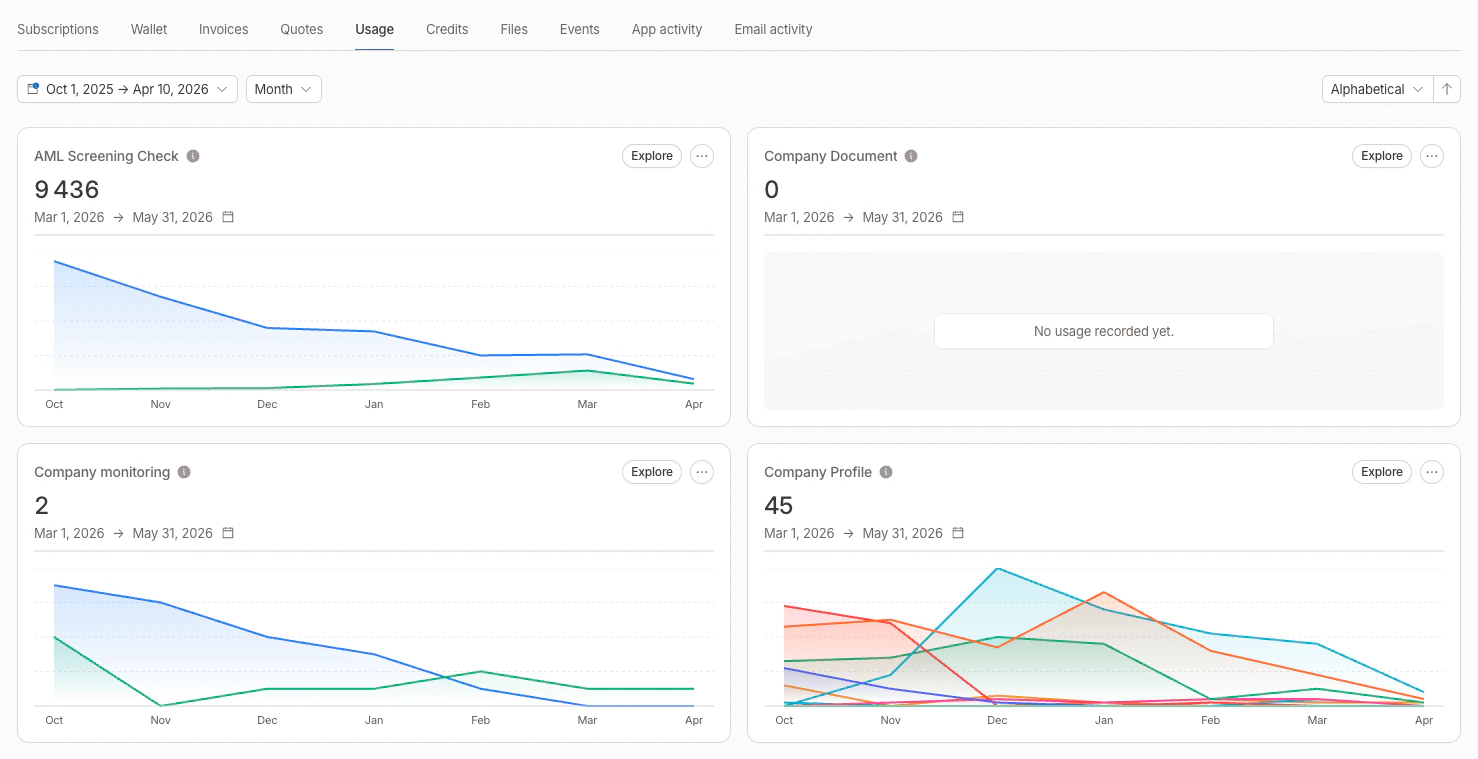This screenshot has height=759, width=1478.
Task: View the Email activity tab
Action: tap(773, 29)
